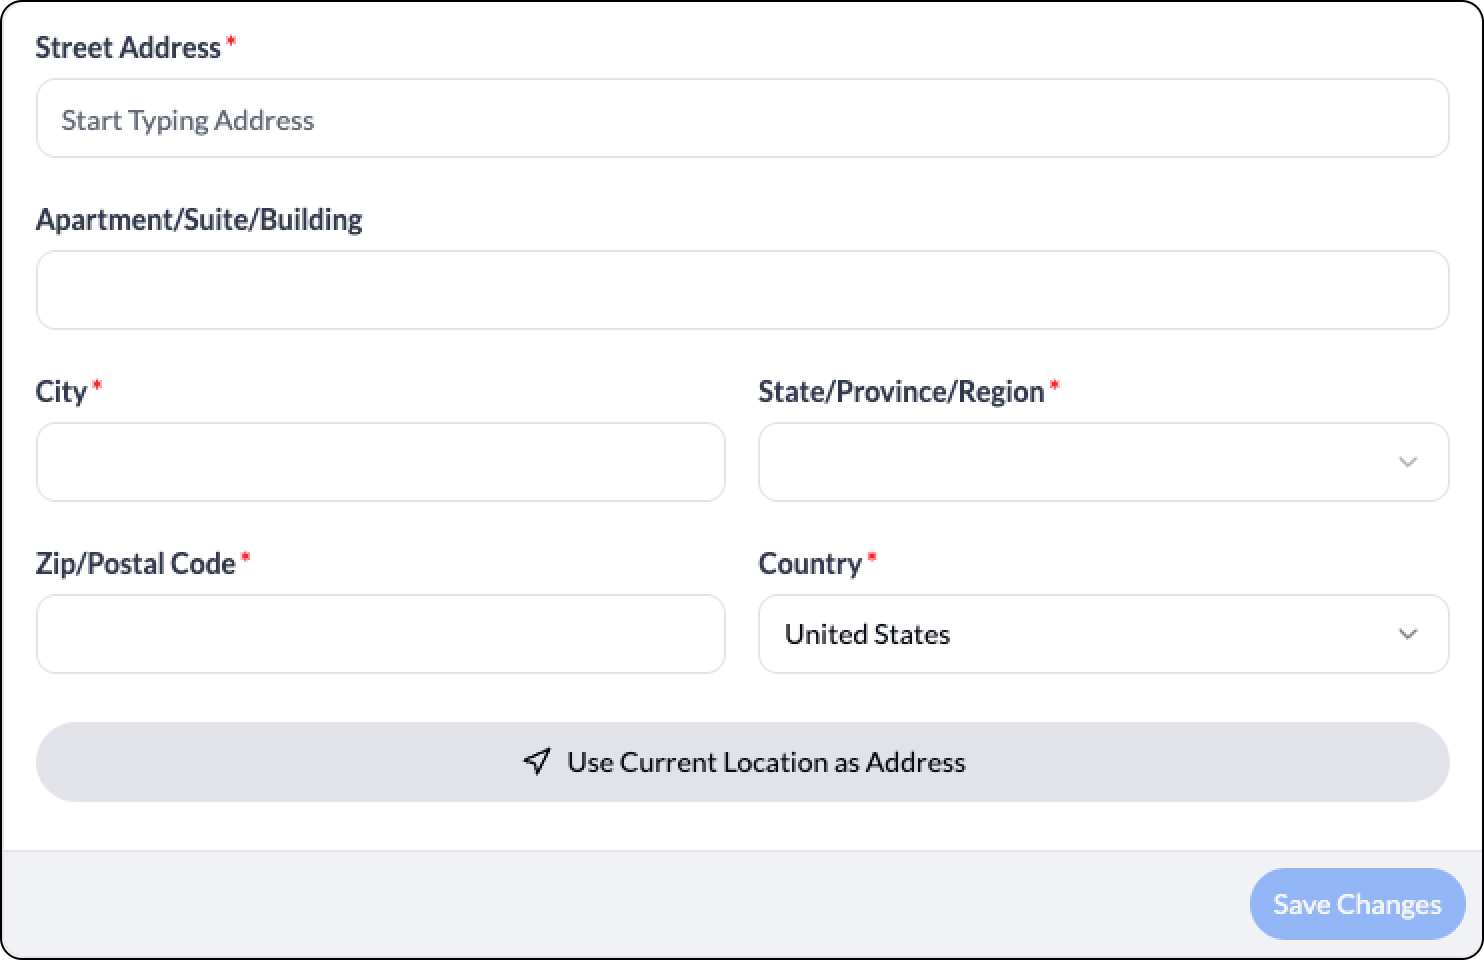1484x960 pixels.
Task: Focus the Street Address input field
Action: 742,118
